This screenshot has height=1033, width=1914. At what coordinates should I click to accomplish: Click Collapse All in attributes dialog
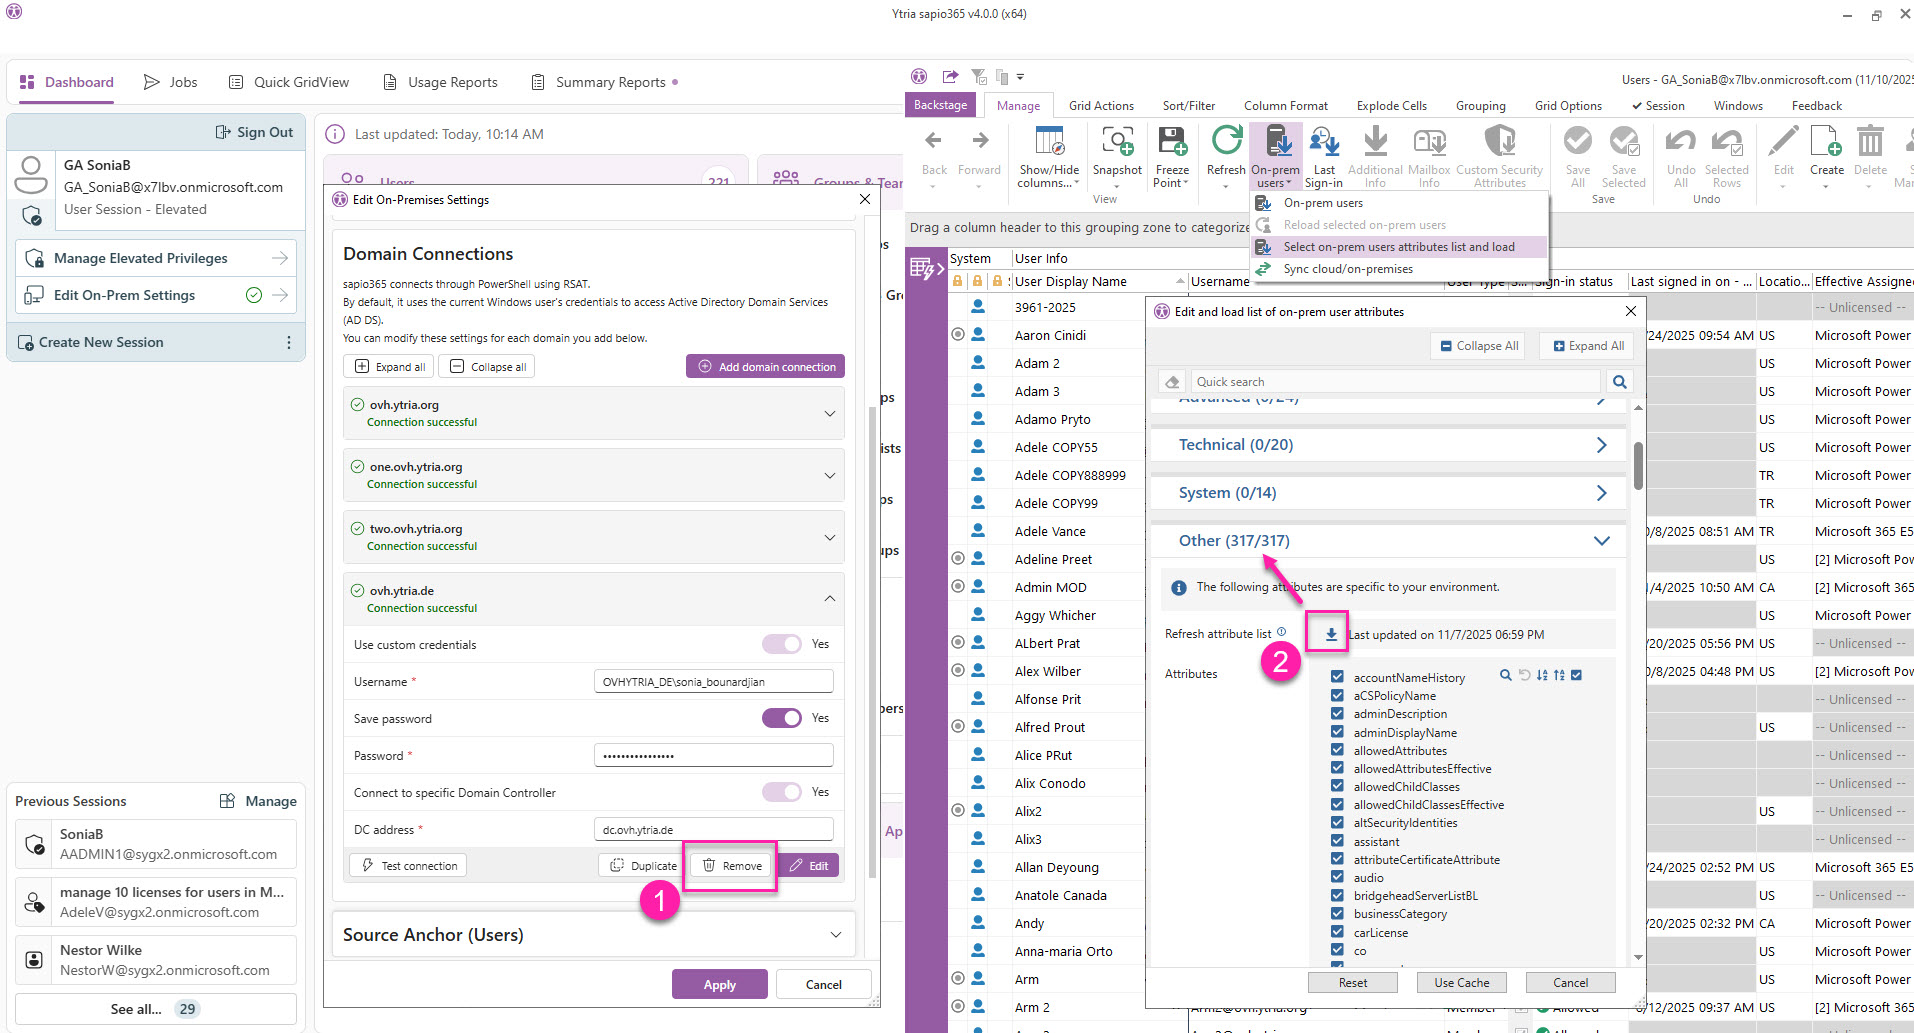point(1479,346)
